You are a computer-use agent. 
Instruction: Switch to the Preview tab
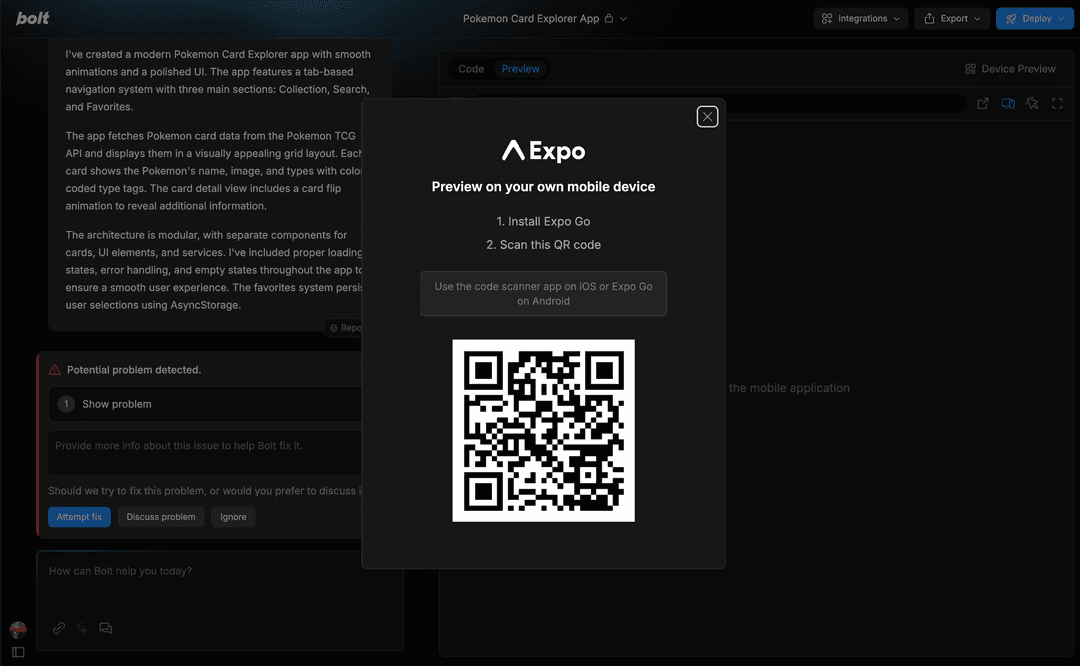520,69
